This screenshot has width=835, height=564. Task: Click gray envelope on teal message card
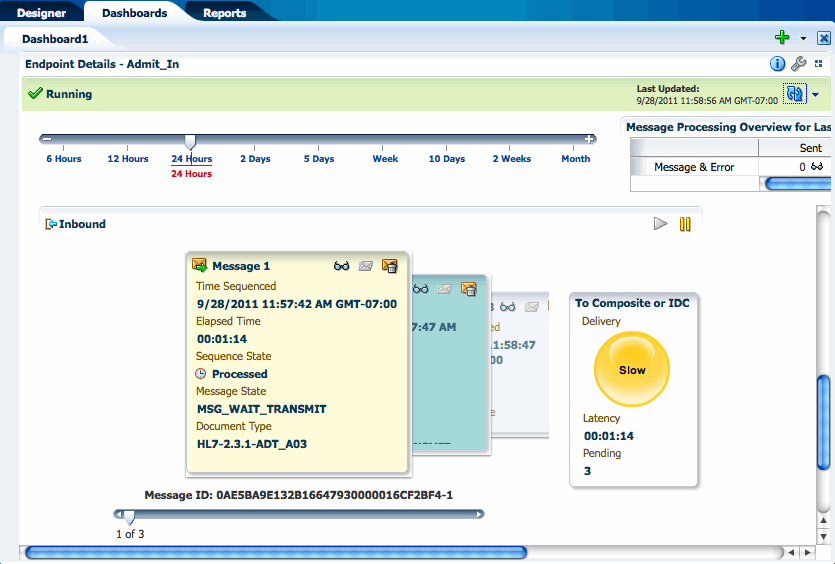click(444, 289)
